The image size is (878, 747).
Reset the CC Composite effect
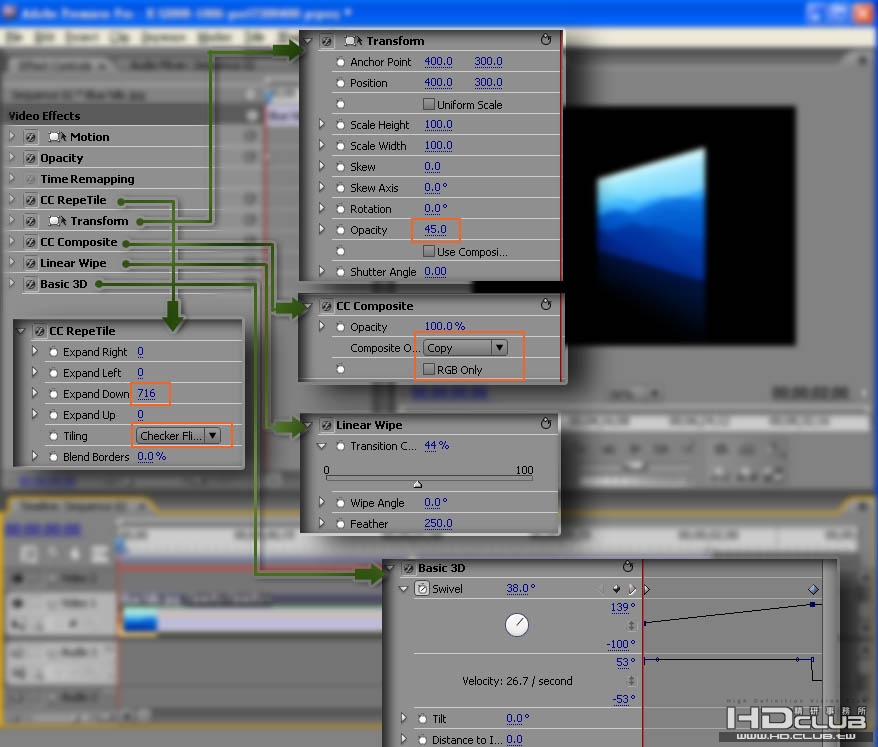coord(546,306)
